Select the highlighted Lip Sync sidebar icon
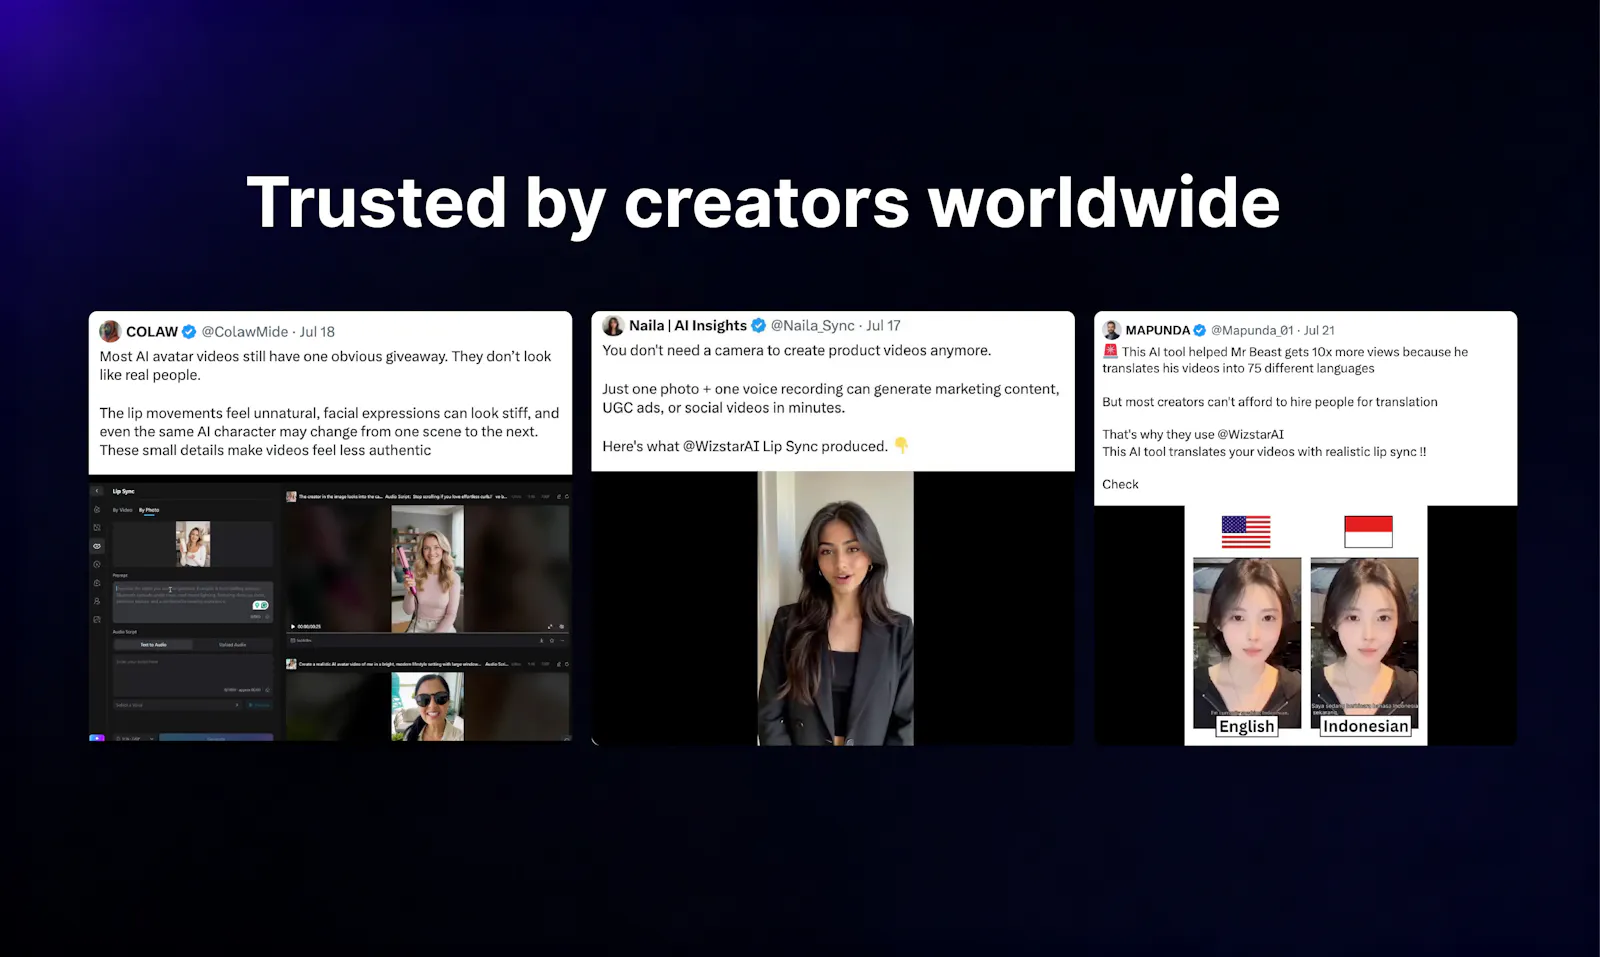 [x=97, y=546]
